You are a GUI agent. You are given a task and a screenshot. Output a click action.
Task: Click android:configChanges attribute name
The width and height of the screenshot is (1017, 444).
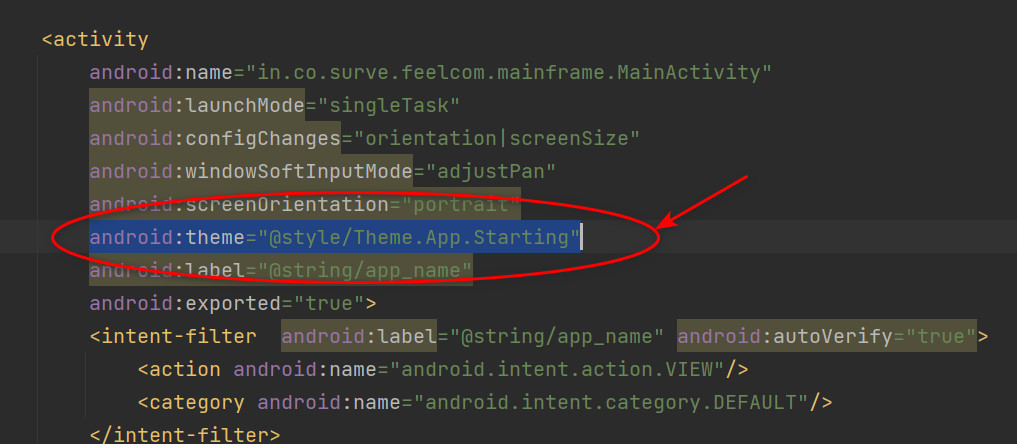pos(215,139)
